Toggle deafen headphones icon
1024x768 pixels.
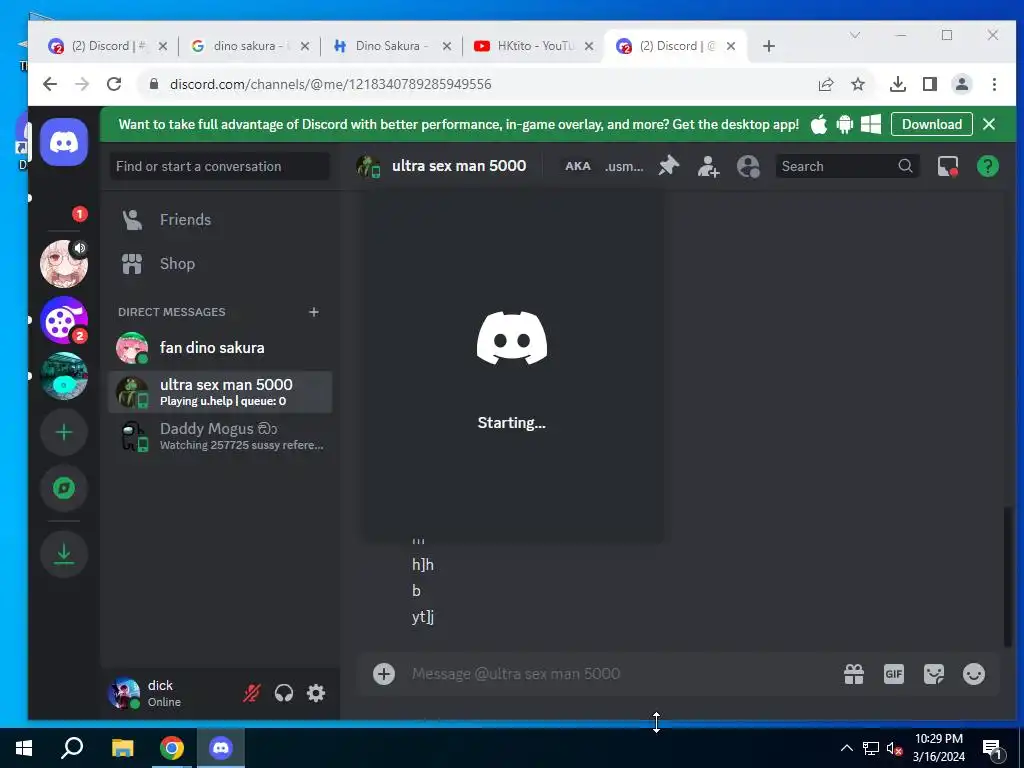[283, 693]
